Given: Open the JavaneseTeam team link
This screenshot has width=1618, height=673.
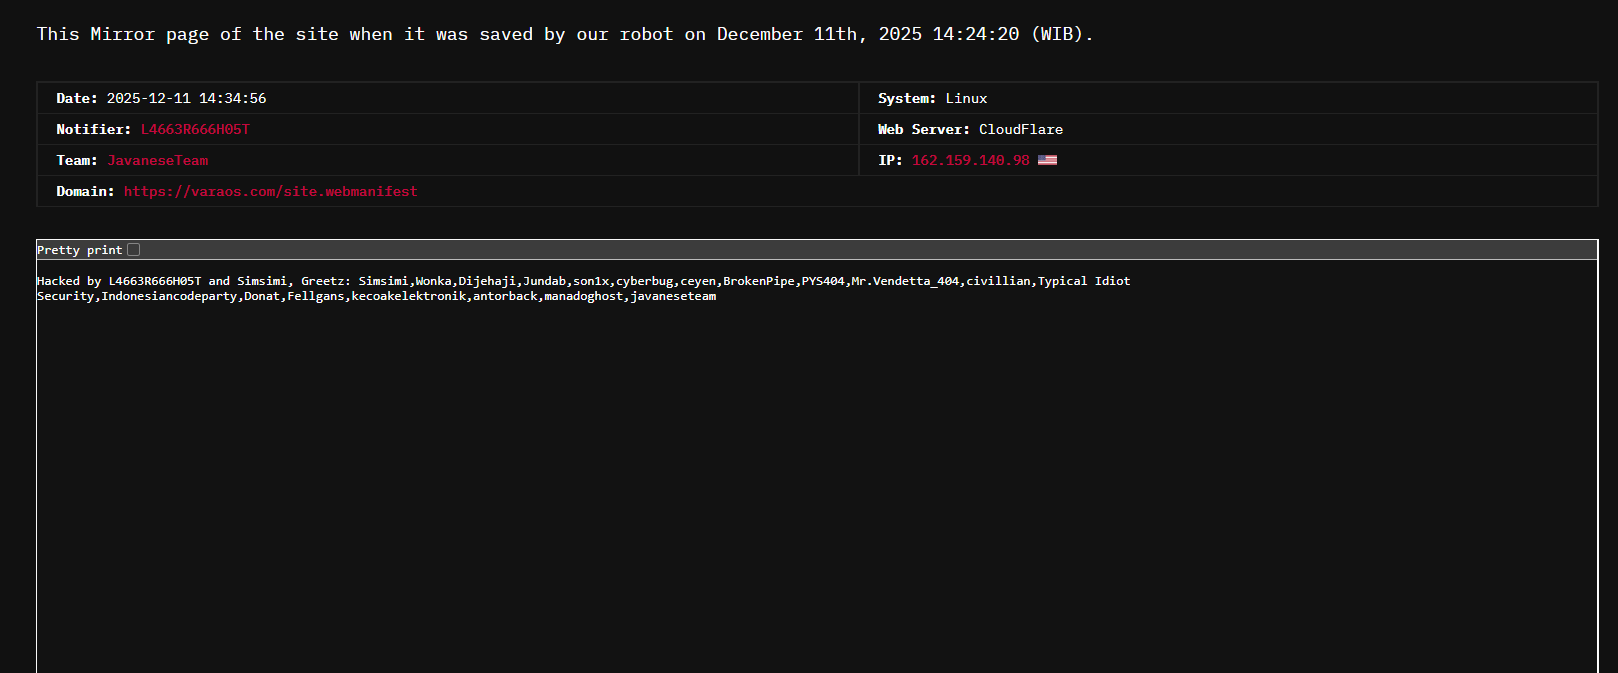Looking at the screenshot, I should click(158, 160).
